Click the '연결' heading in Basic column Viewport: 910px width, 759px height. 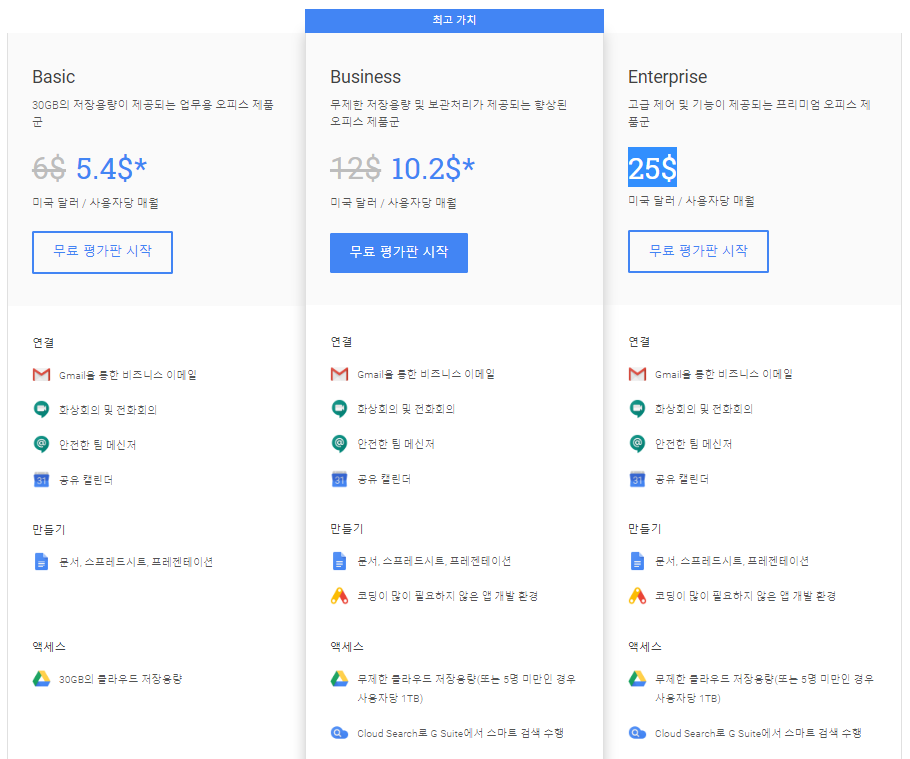click(44, 343)
